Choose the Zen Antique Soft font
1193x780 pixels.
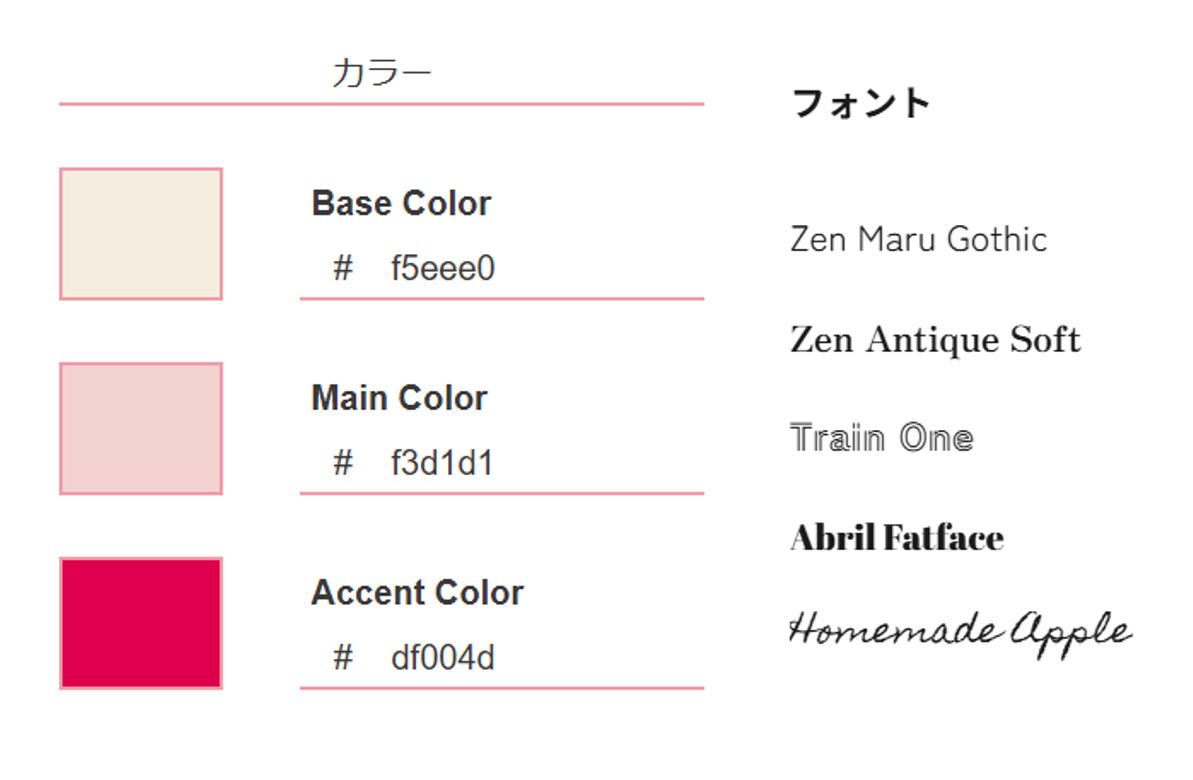tap(935, 340)
